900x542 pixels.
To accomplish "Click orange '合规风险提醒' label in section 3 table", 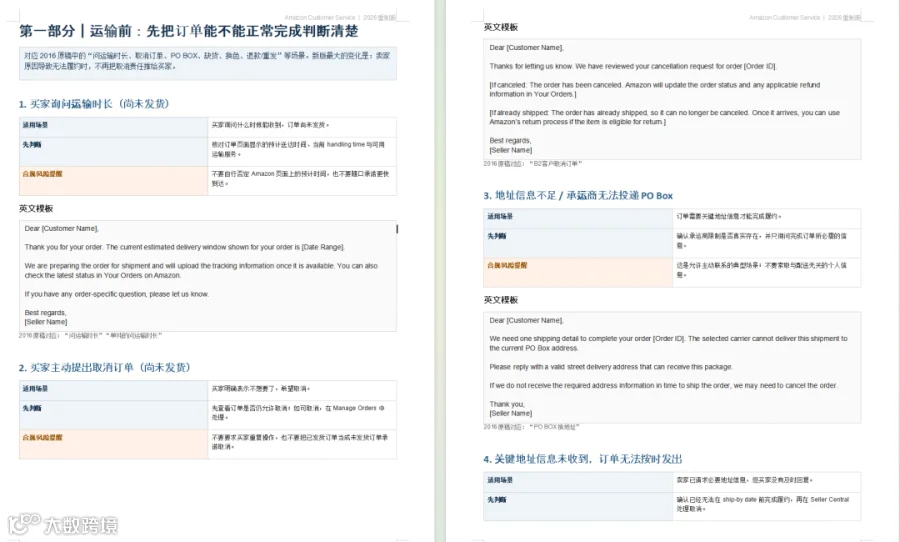I will pyautogui.click(x=507, y=265).
